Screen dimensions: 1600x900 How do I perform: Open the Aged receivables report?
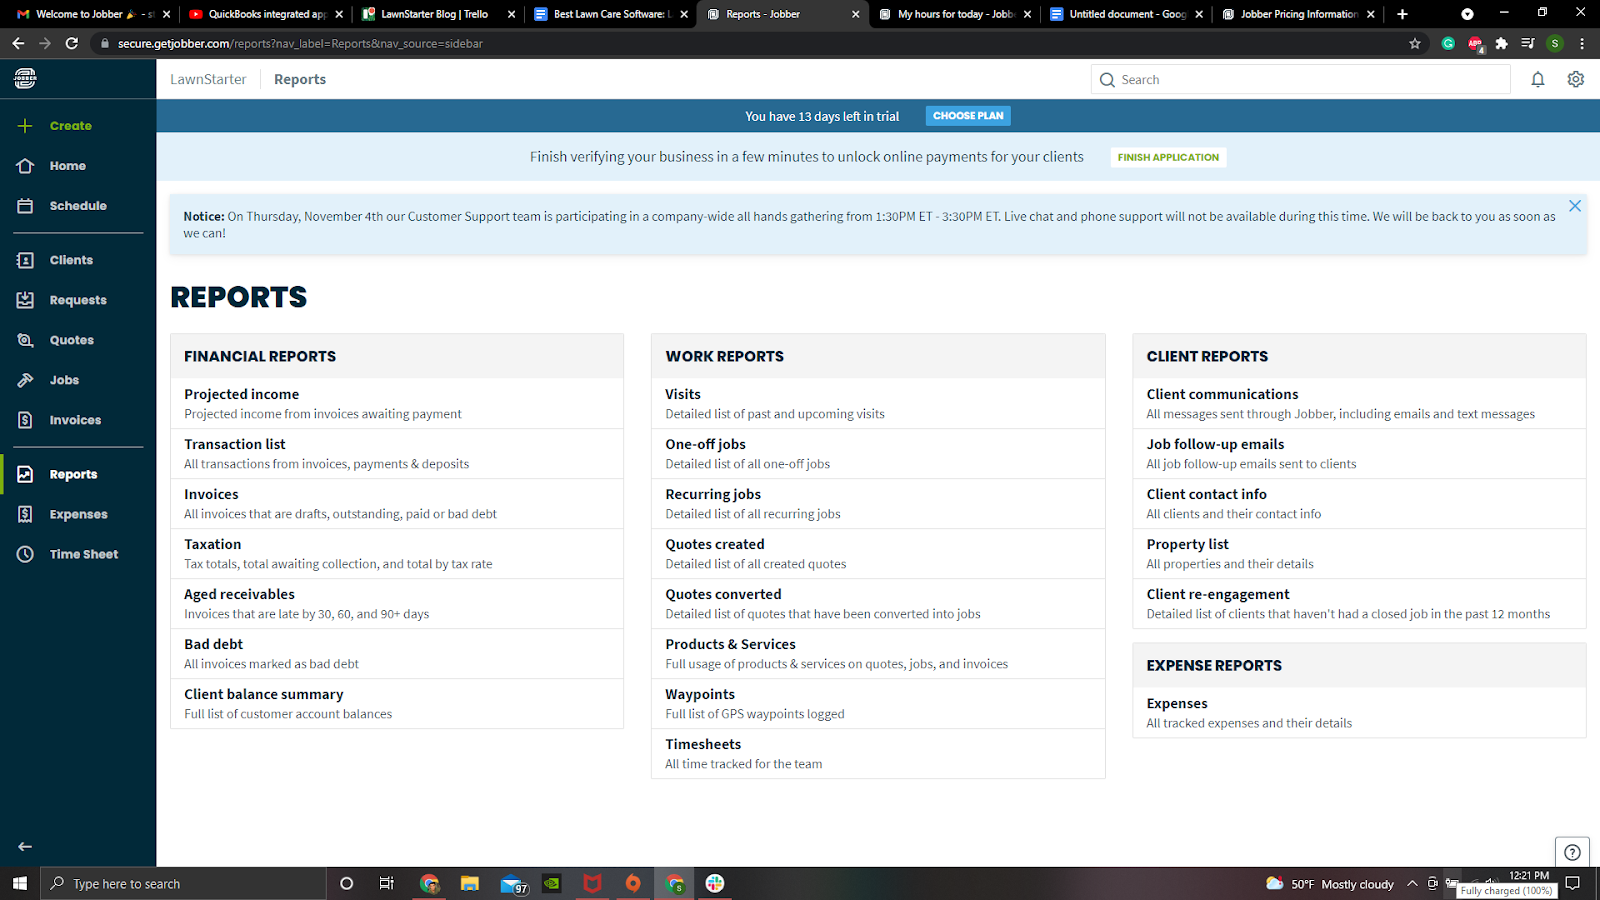point(239,594)
